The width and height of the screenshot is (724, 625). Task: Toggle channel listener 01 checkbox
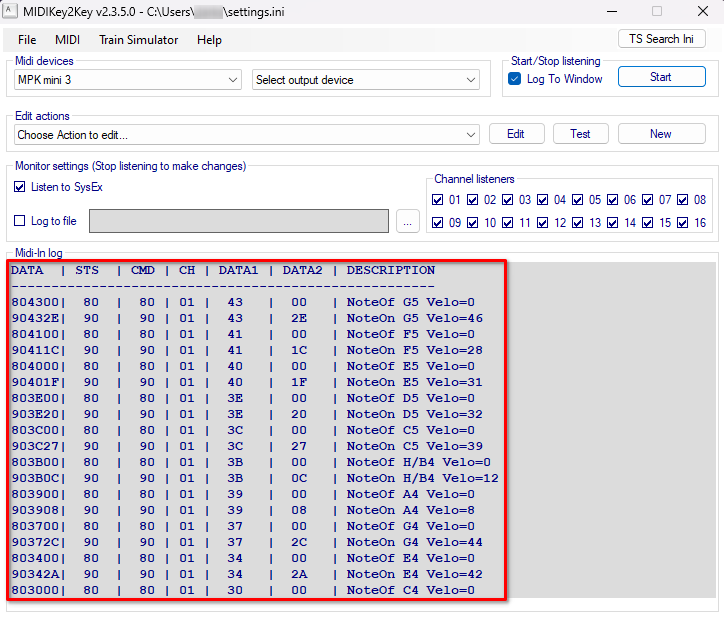pyautogui.click(x=437, y=199)
